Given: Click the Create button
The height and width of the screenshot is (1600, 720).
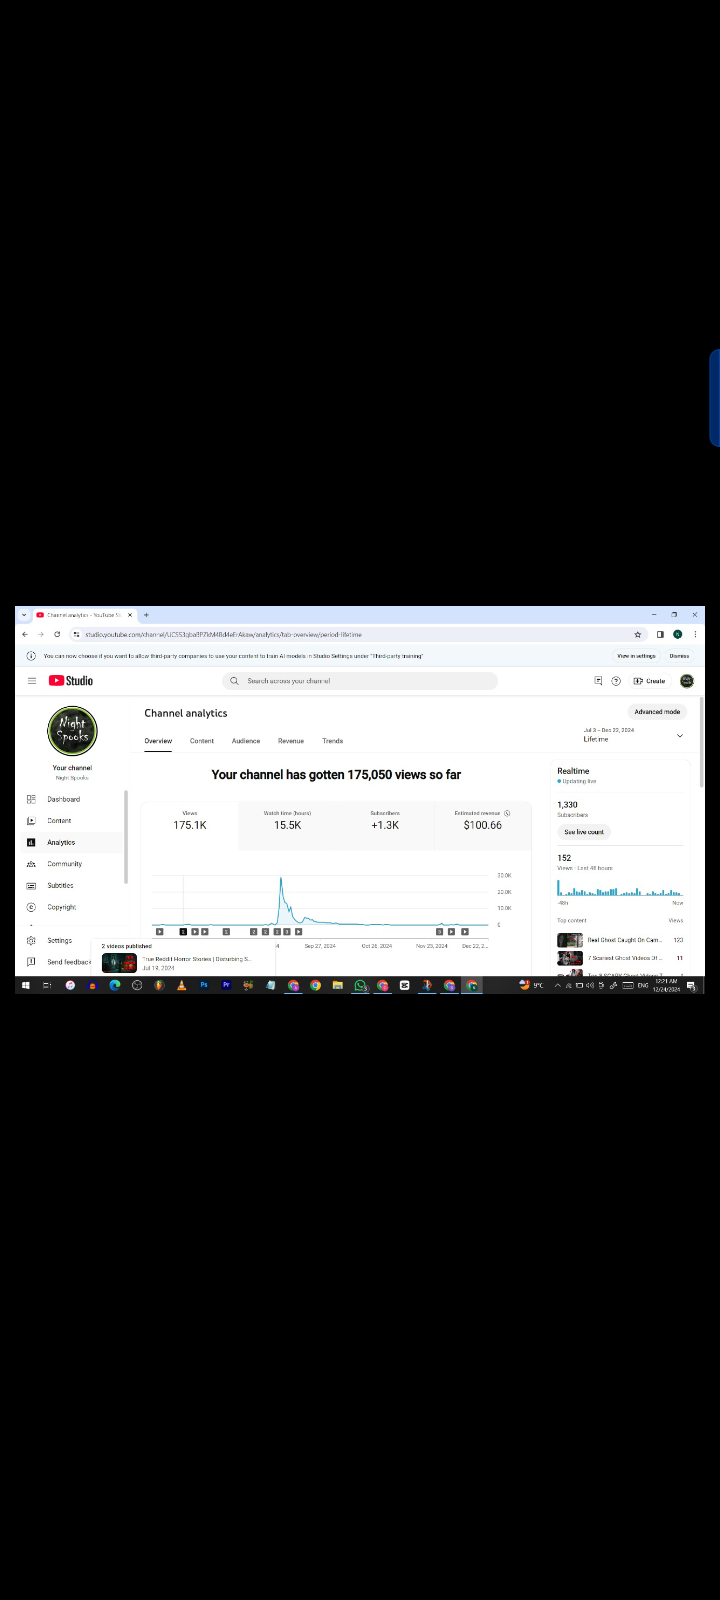Looking at the screenshot, I should (x=649, y=681).
